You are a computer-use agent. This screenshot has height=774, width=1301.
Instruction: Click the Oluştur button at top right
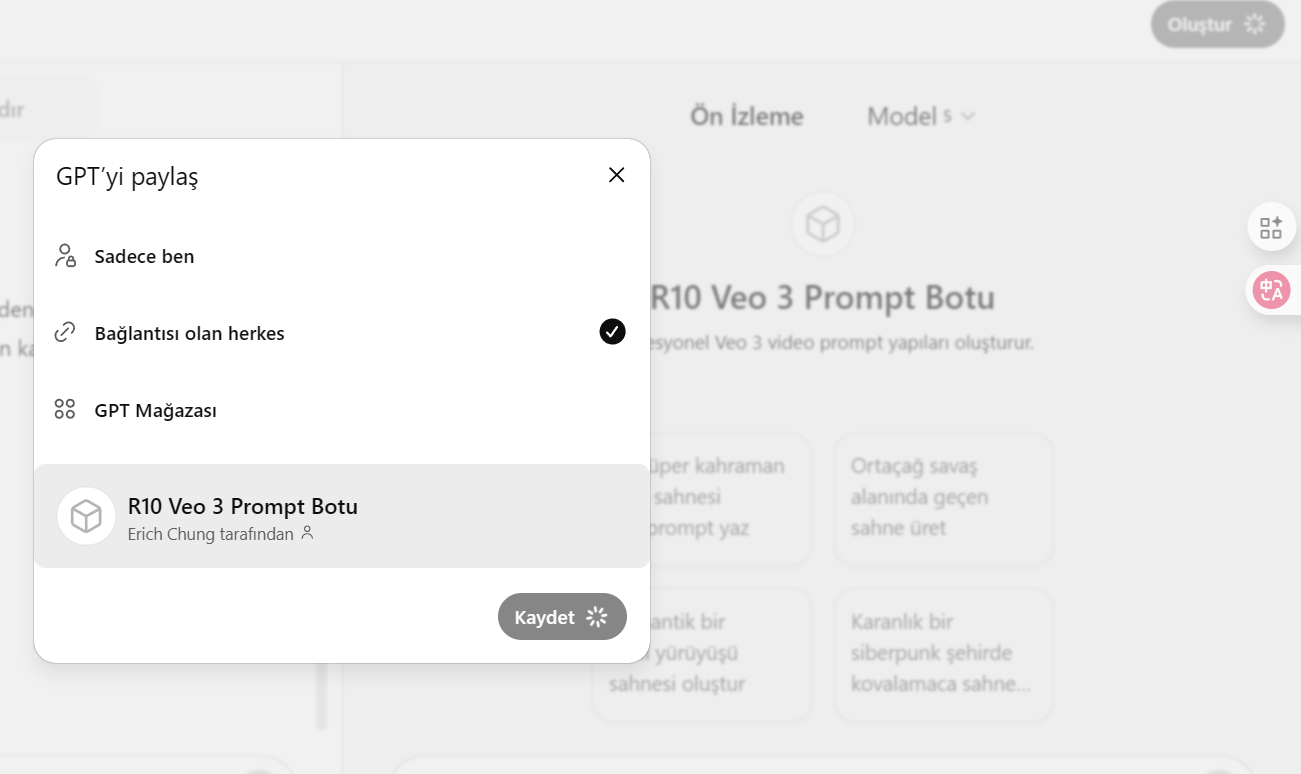pyautogui.click(x=1217, y=25)
